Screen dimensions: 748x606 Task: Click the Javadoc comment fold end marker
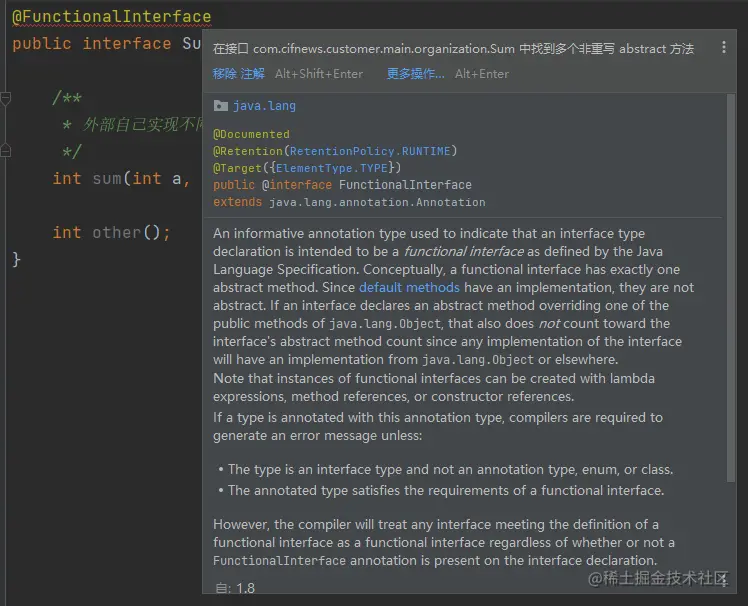pyautogui.click(x=5, y=151)
